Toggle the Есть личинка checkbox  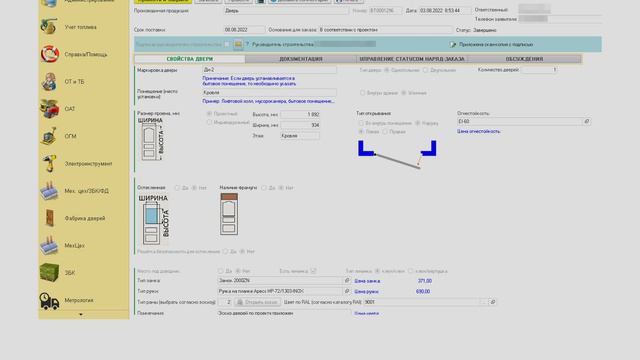click(313, 271)
